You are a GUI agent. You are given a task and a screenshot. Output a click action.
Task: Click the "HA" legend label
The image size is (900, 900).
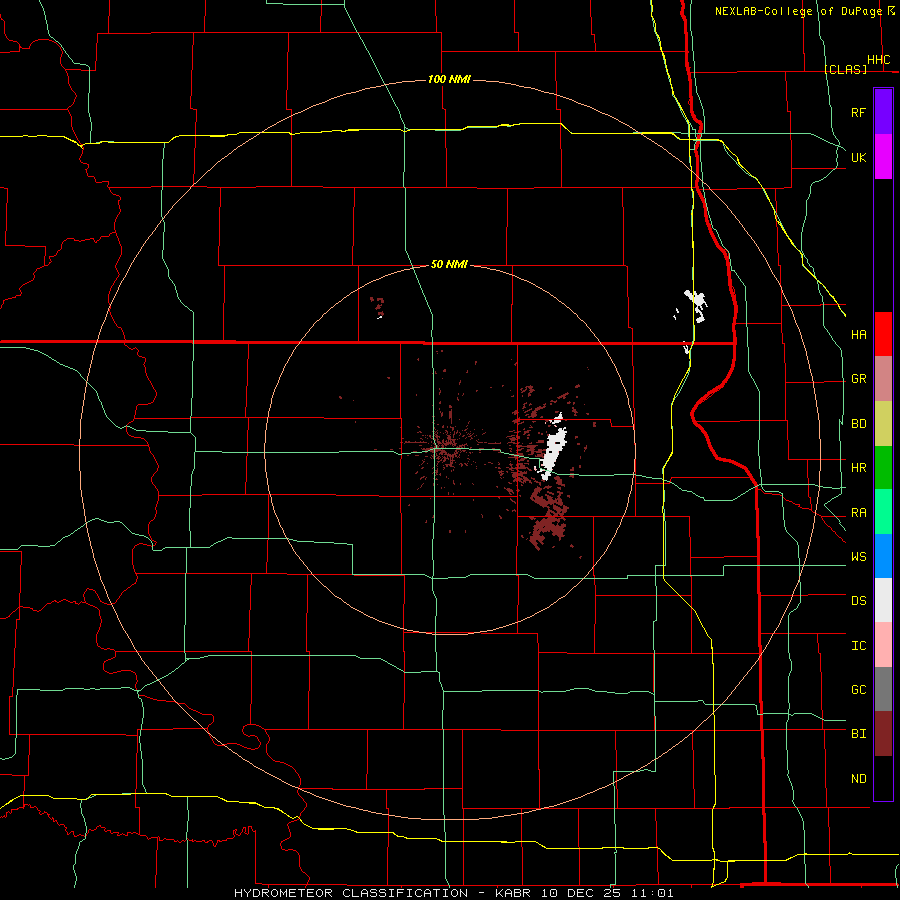pos(859,335)
